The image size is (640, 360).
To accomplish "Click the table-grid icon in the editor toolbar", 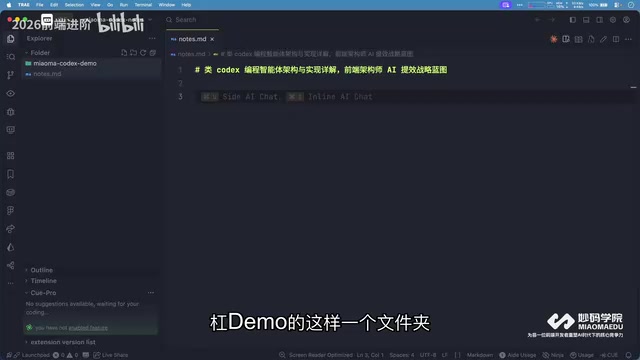I will click(x=578, y=39).
